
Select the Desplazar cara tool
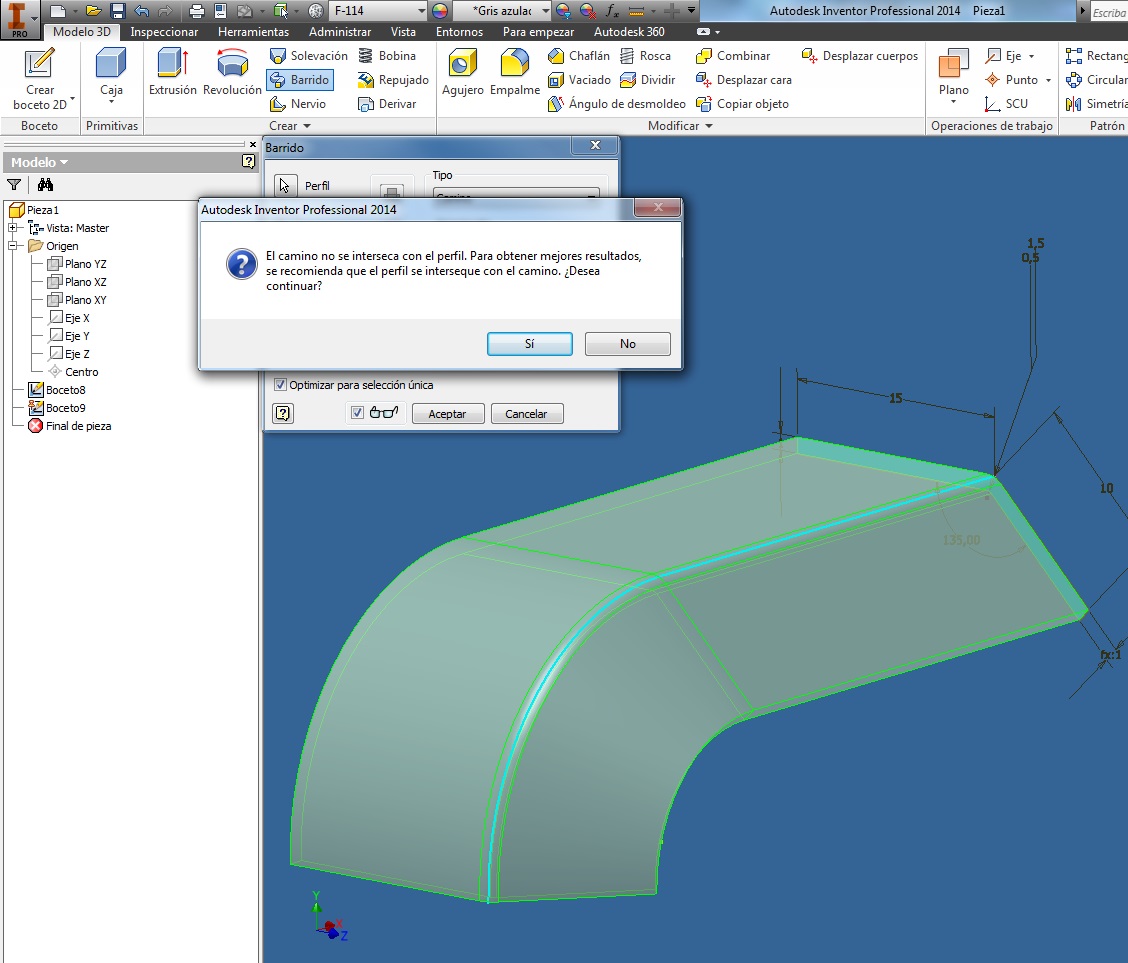tap(743, 80)
